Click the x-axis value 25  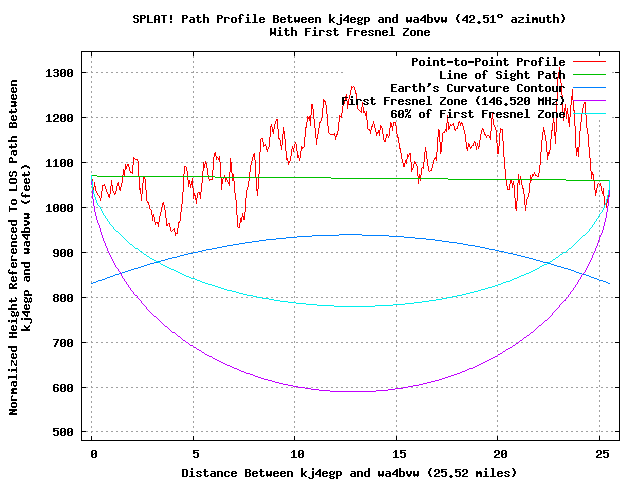point(602,454)
